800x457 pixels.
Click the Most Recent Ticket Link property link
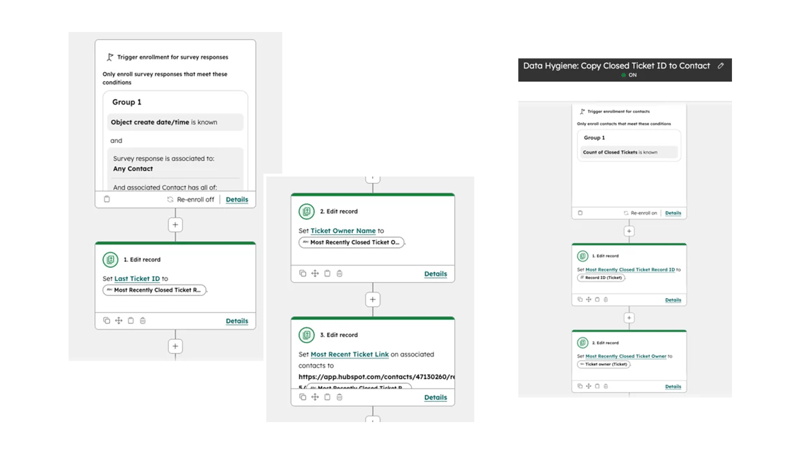[x=349, y=354]
